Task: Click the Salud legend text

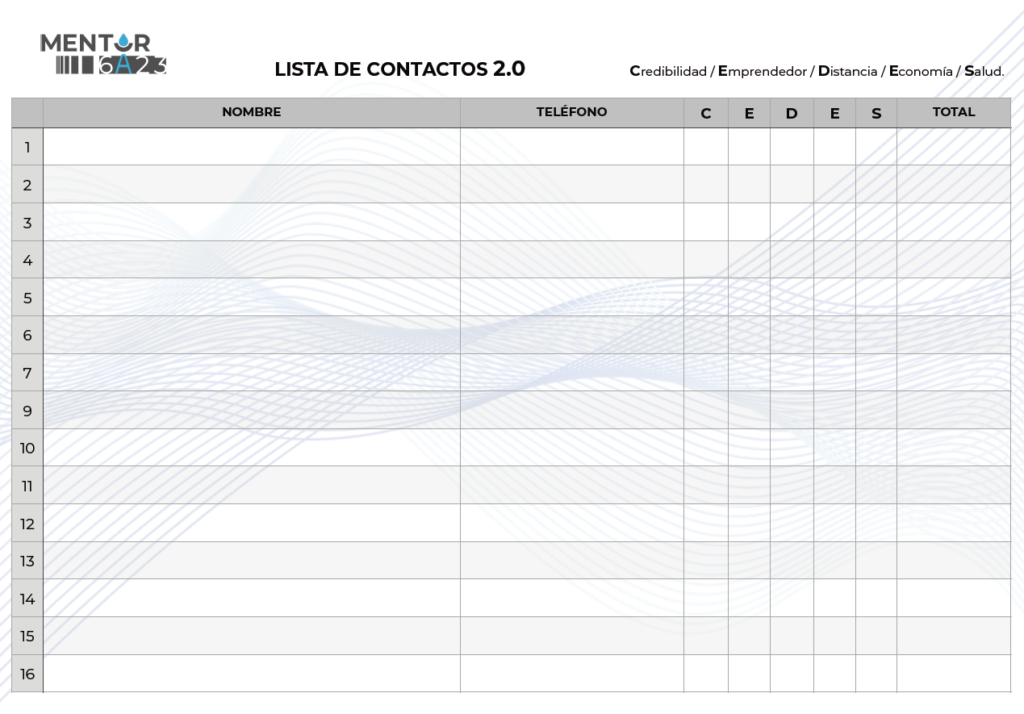Action: point(984,71)
